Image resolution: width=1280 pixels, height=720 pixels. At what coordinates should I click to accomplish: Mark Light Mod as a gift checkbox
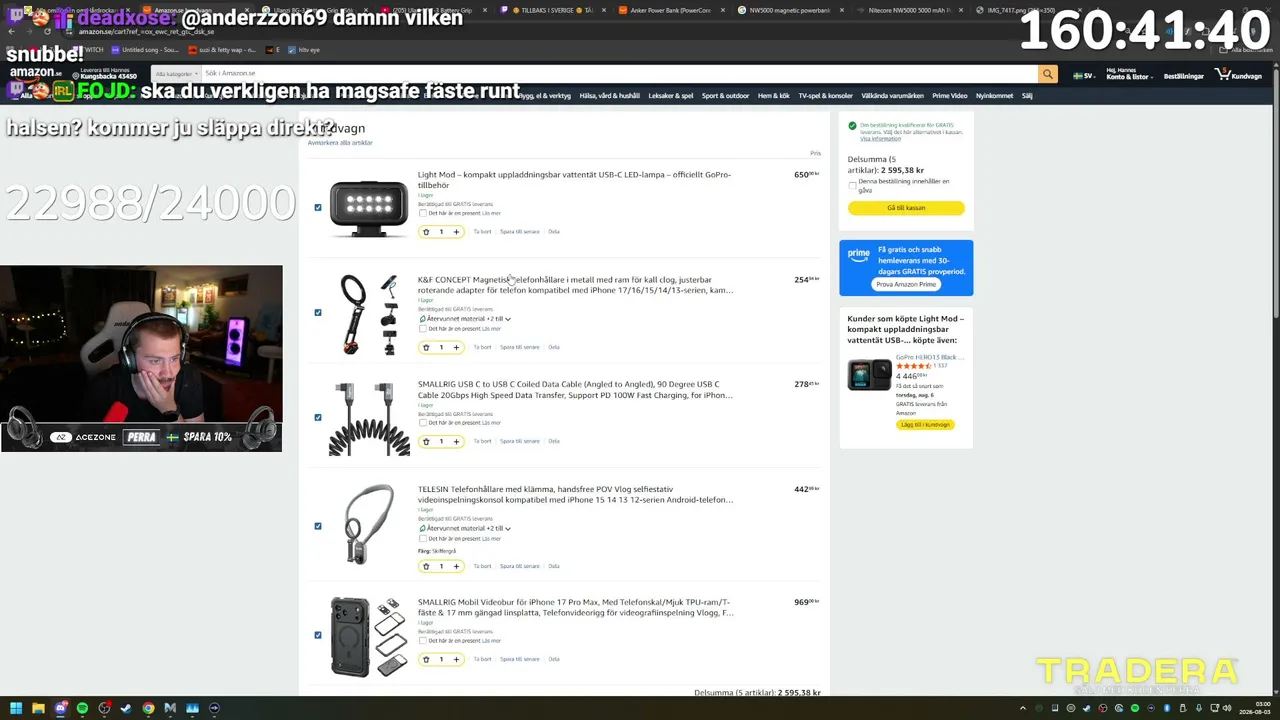422,213
